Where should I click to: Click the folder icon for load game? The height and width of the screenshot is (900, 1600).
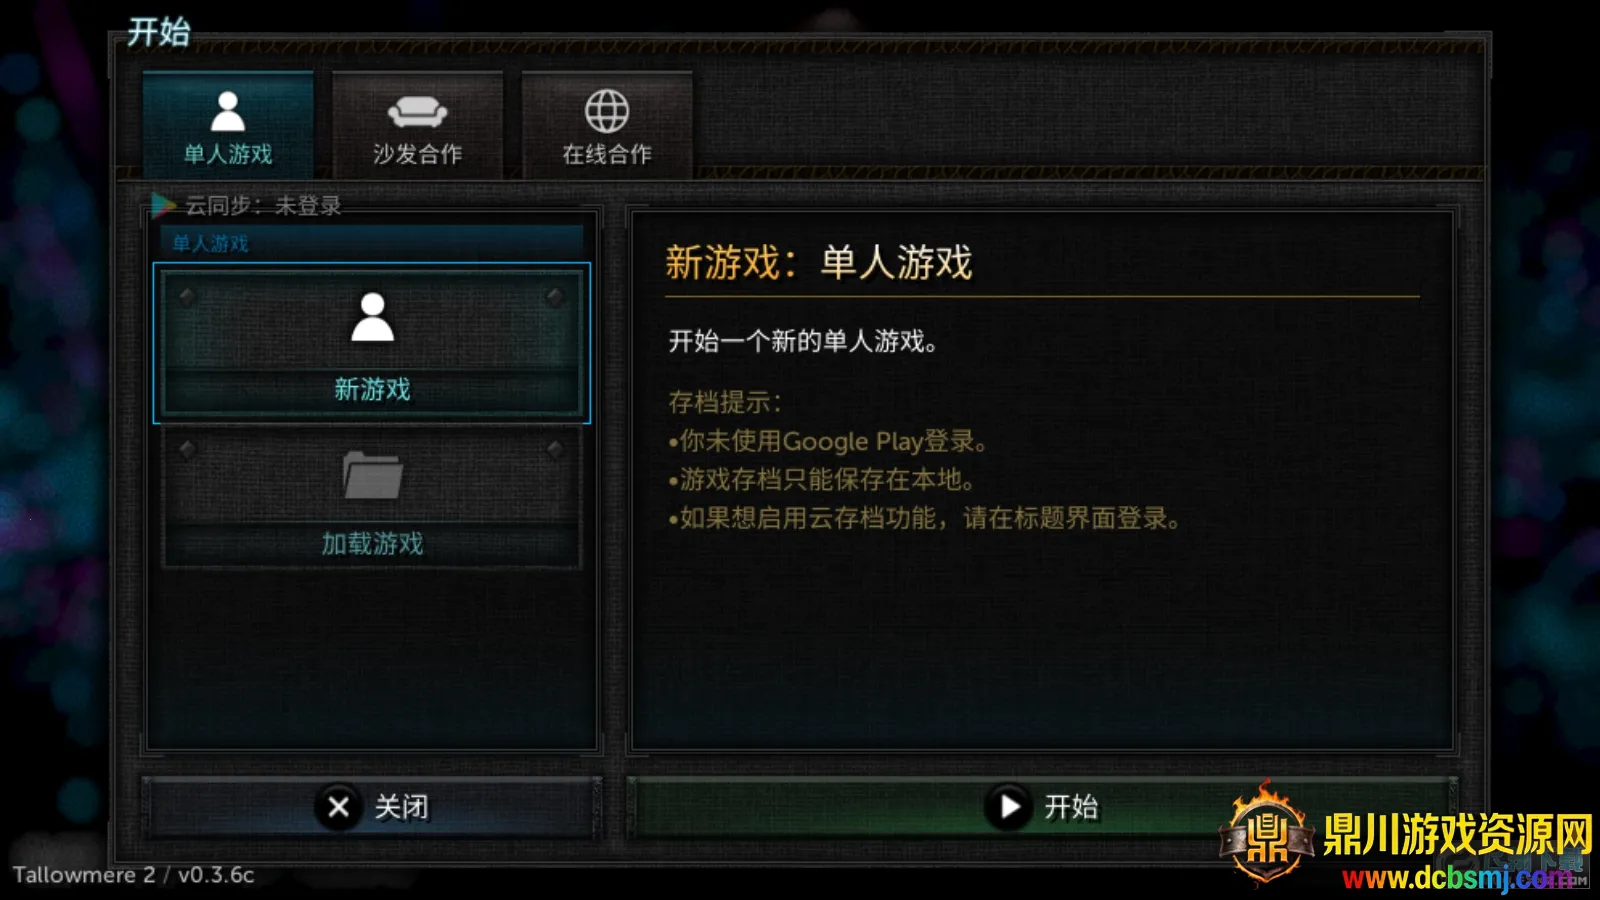pos(372,475)
